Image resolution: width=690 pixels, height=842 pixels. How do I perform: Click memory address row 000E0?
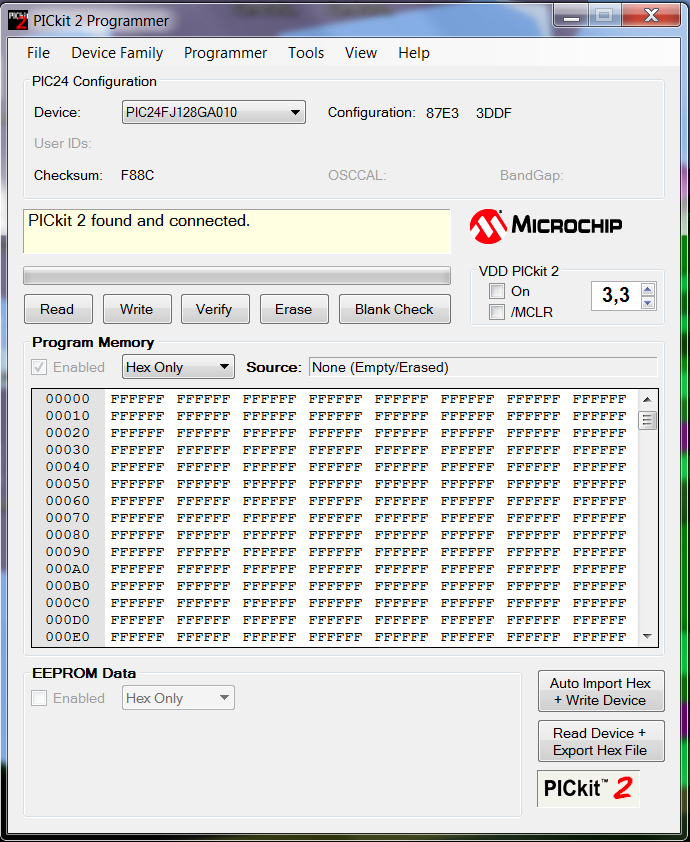pos(68,637)
